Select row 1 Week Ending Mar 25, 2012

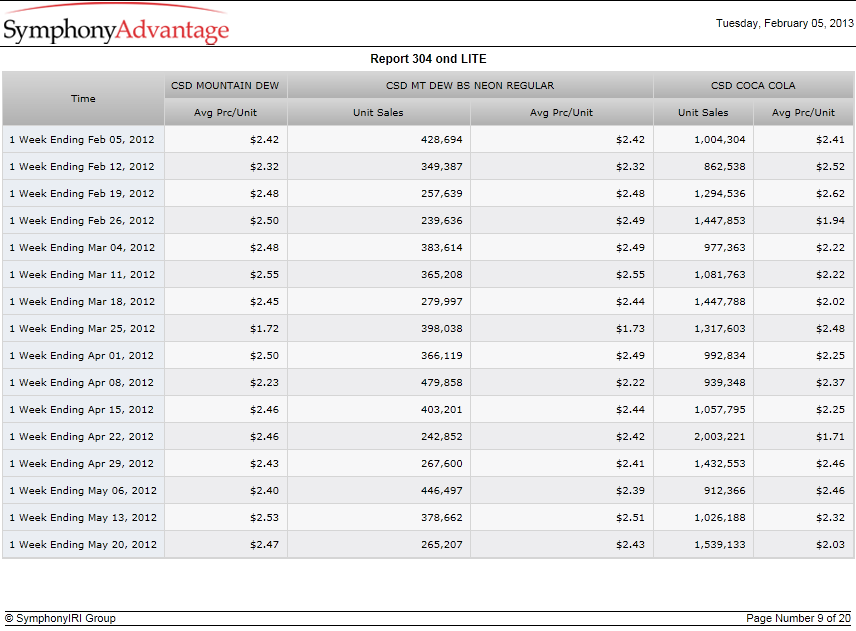428,329
